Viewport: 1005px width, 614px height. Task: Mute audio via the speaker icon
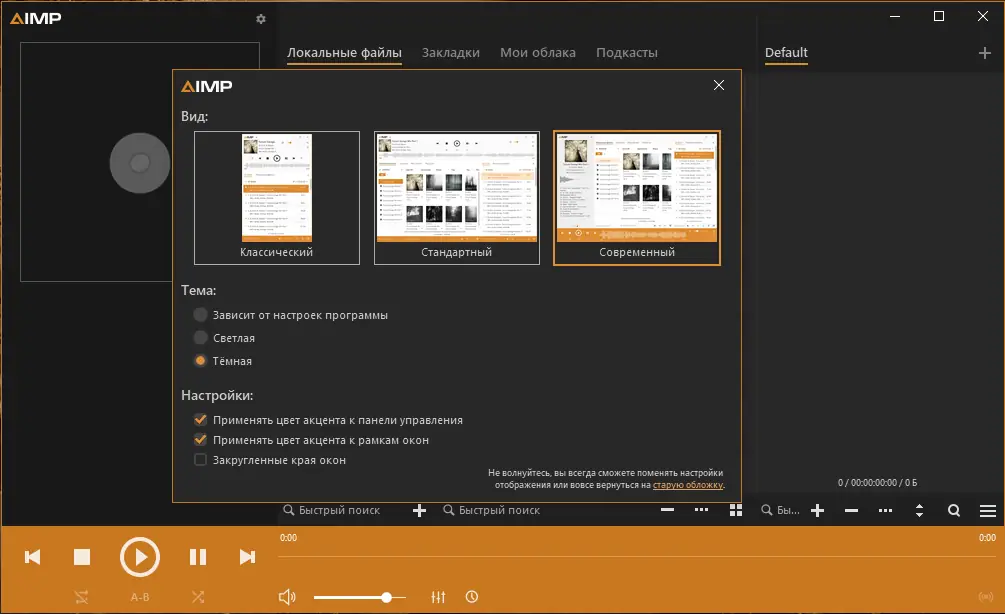tap(287, 596)
